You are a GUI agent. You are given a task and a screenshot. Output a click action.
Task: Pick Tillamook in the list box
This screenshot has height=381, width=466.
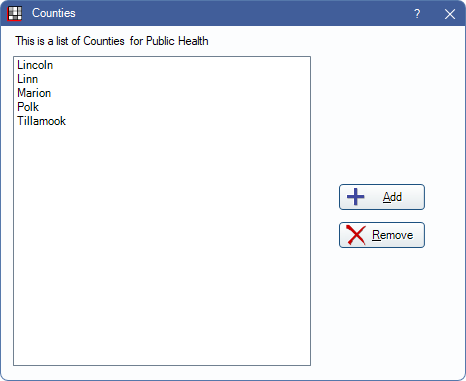tap(41, 121)
